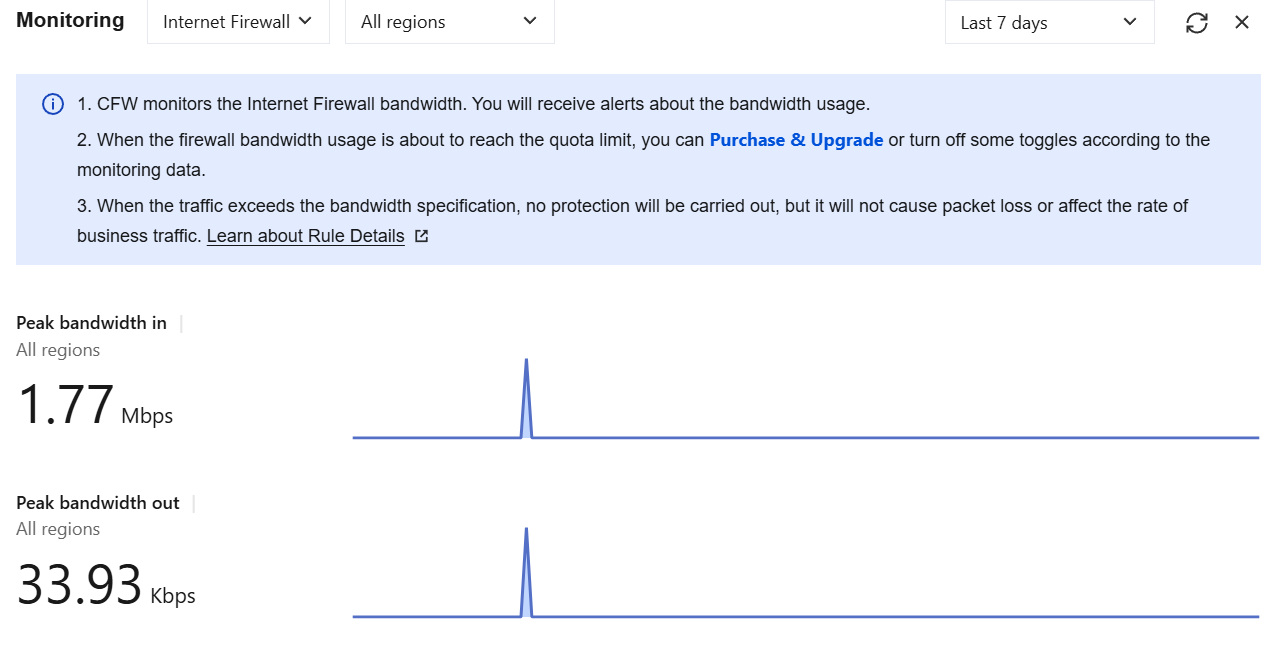This screenshot has height=660, width=1284.
Task: Expand the All regions selector
Action: pyautogui.click(x=449, y=22)
